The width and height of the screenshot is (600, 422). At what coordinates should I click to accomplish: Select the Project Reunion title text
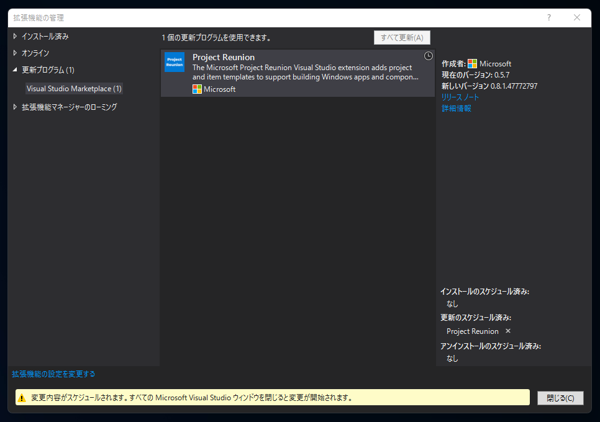(223, 57)
